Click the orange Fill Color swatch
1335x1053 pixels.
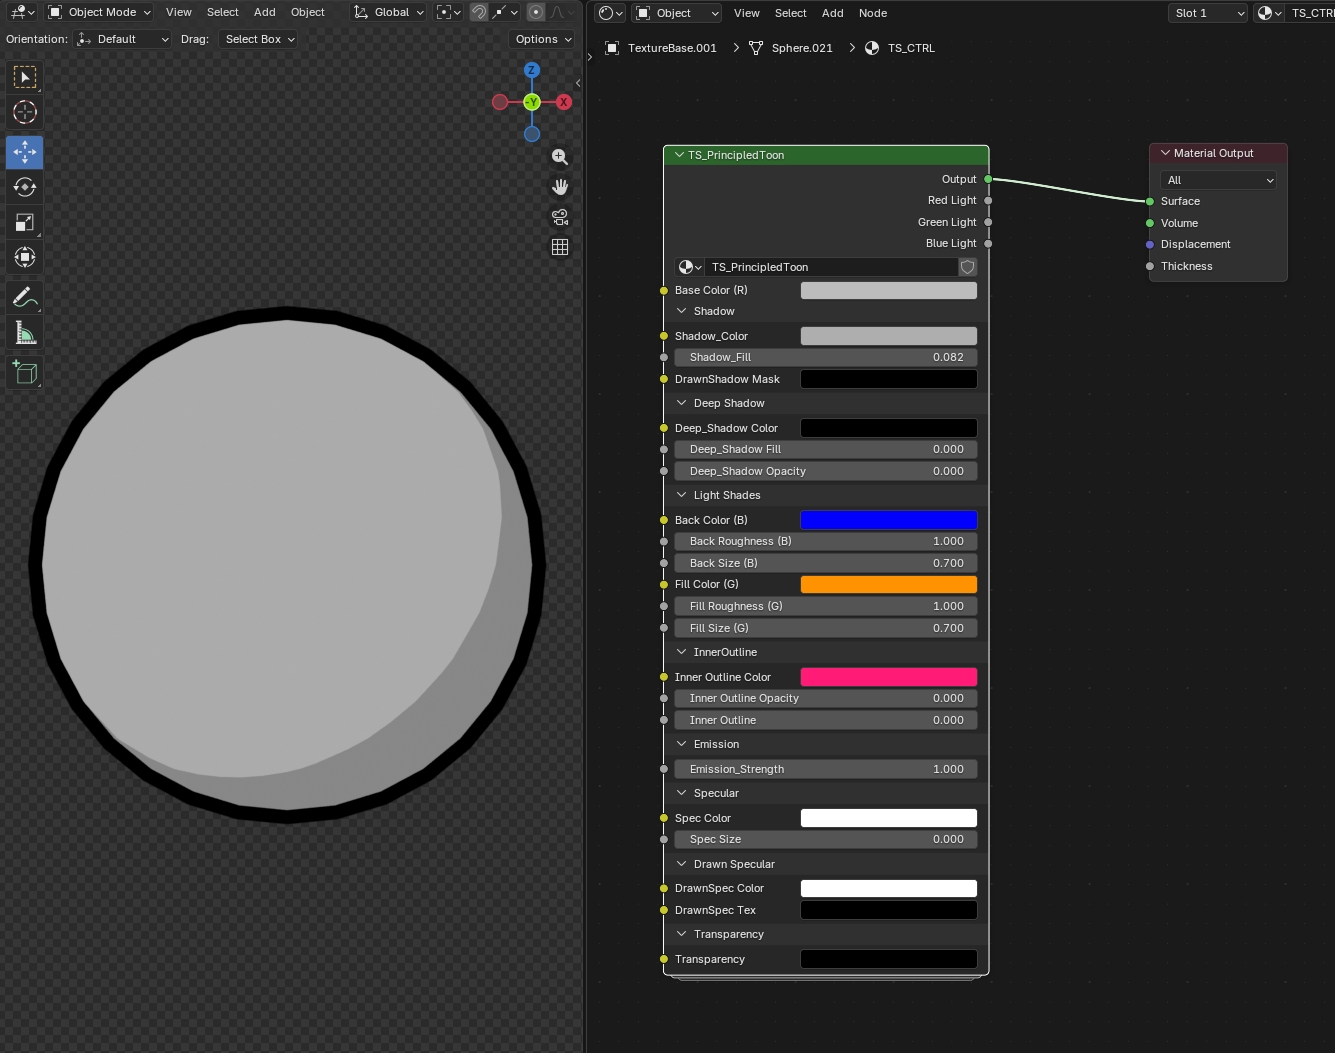coord(888,584)
